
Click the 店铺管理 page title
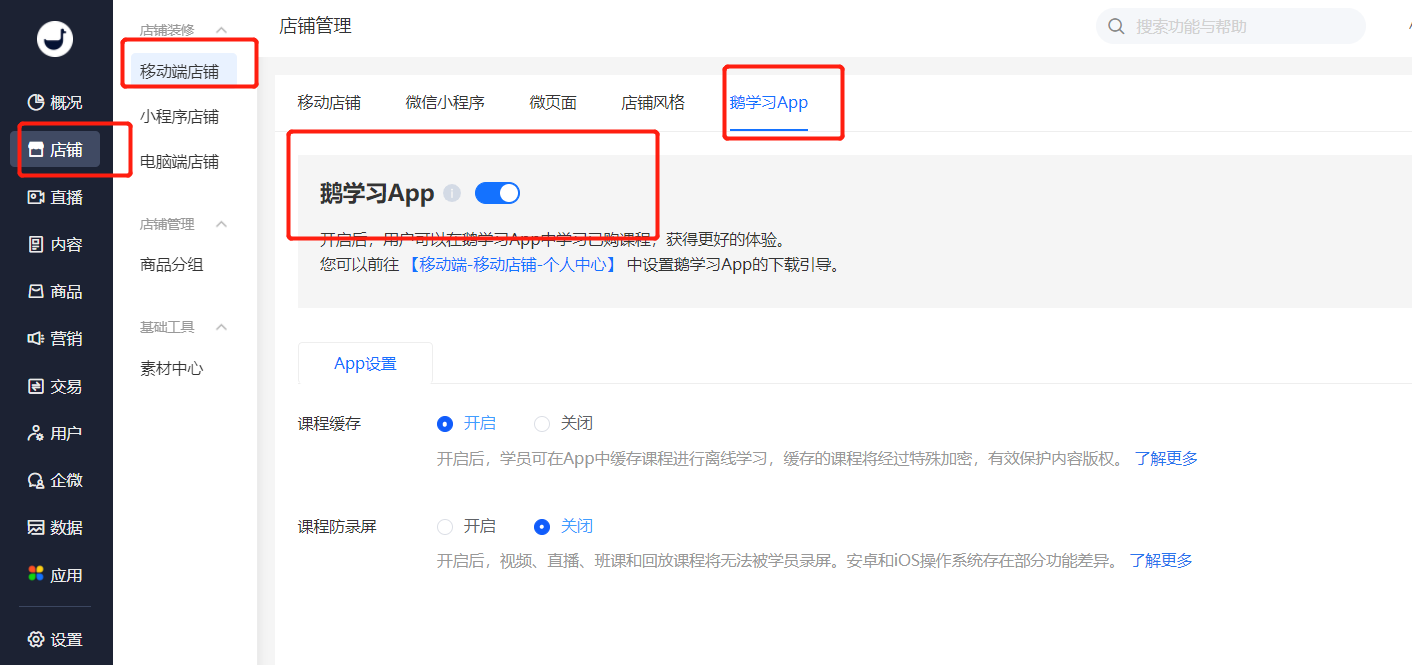click(315, 26)
